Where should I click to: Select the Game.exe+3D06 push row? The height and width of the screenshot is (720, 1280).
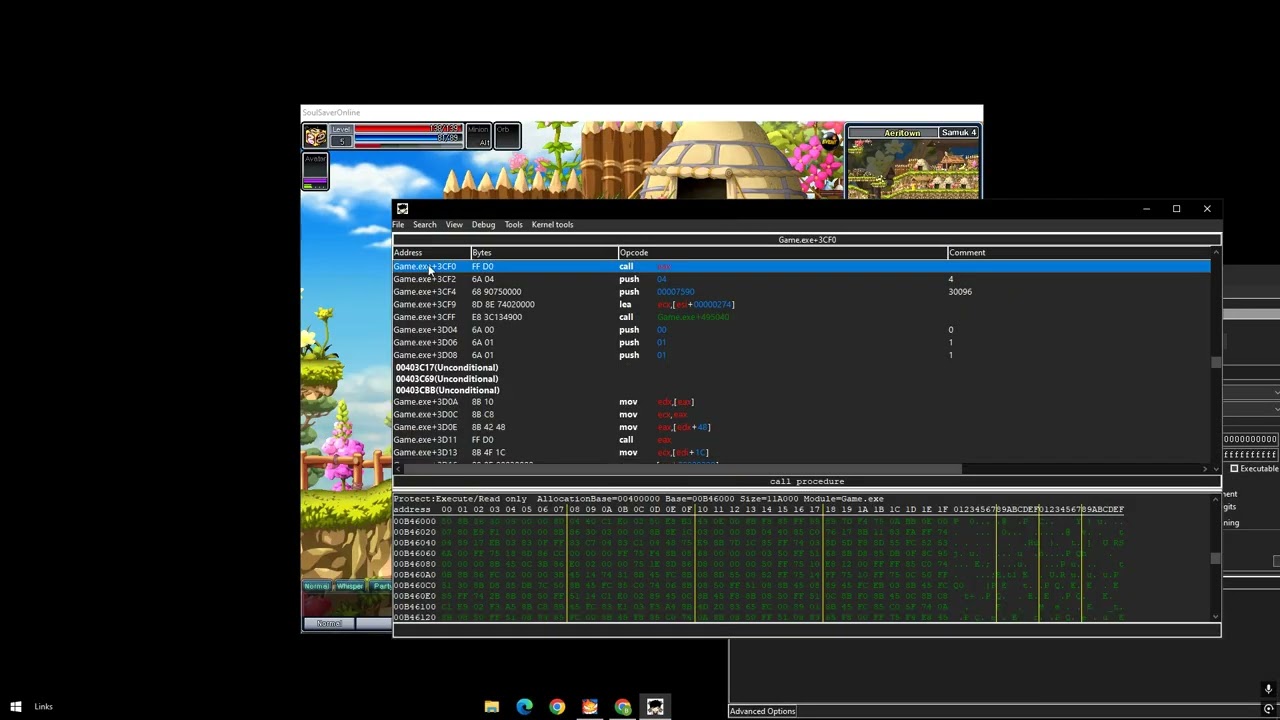(x=801, y=343)
